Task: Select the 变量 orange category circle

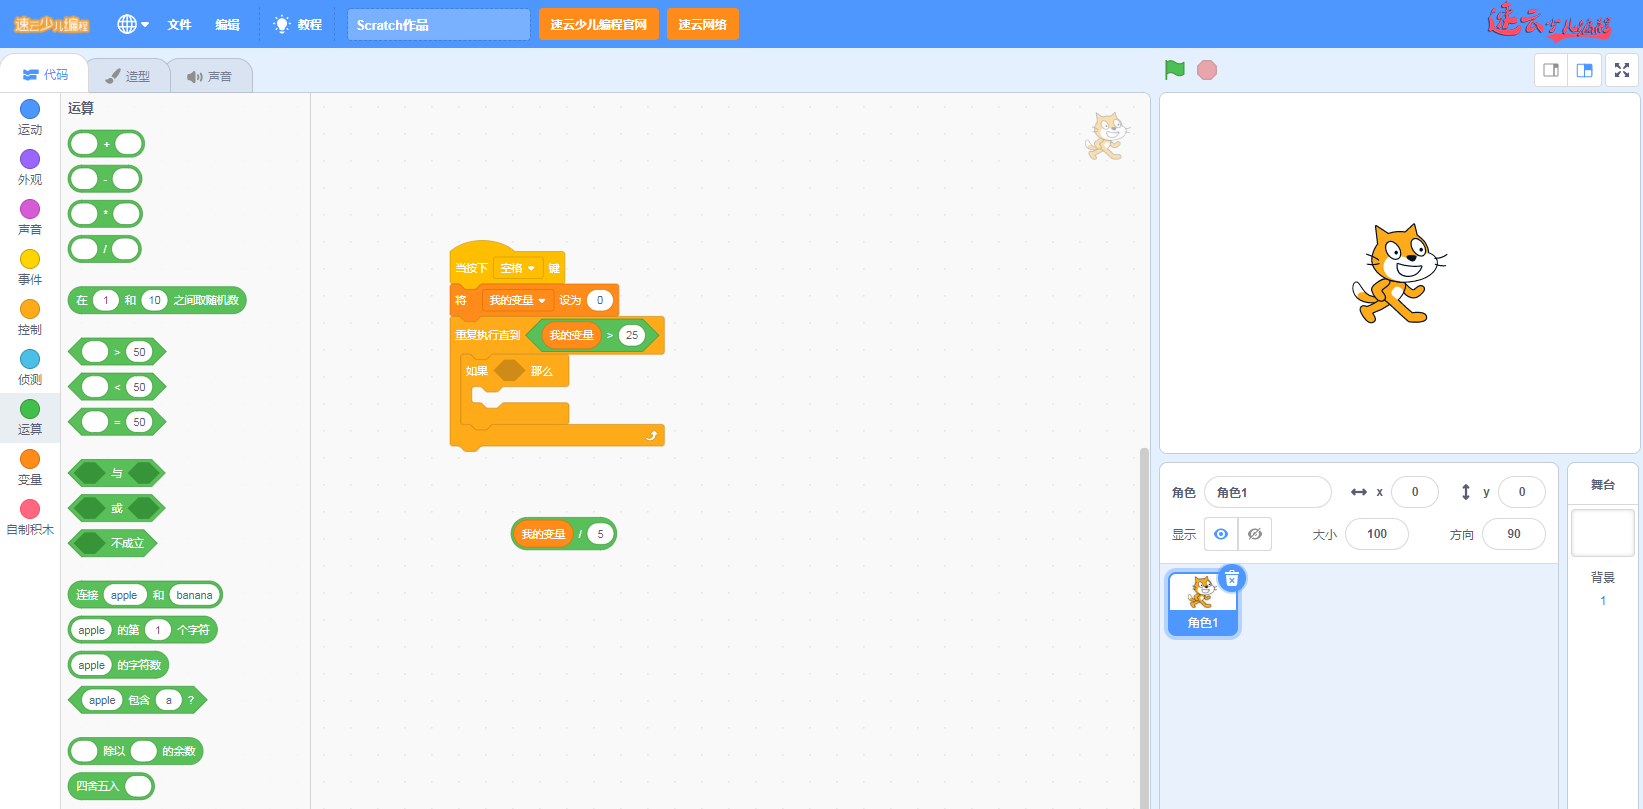Action: pyautogui.click(x=30, y=459)
